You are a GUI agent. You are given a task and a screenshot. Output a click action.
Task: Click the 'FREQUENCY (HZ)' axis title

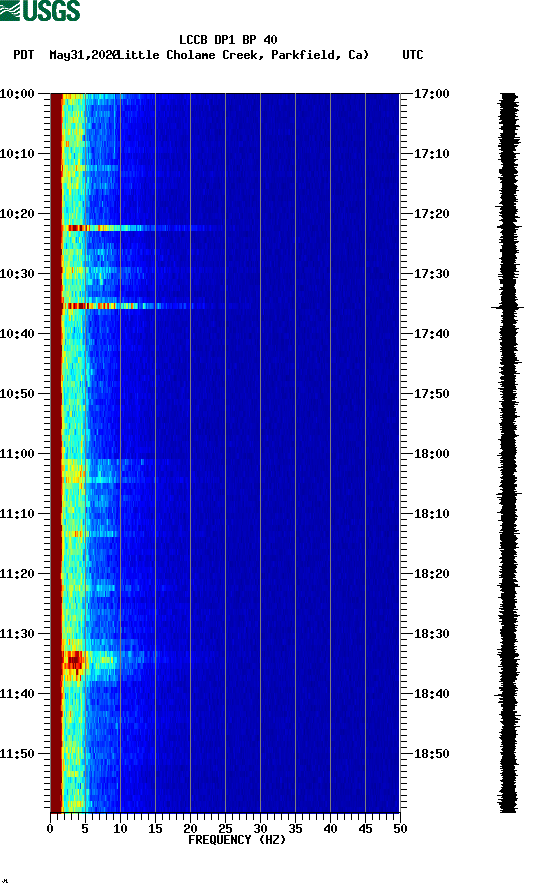(237, 840)
